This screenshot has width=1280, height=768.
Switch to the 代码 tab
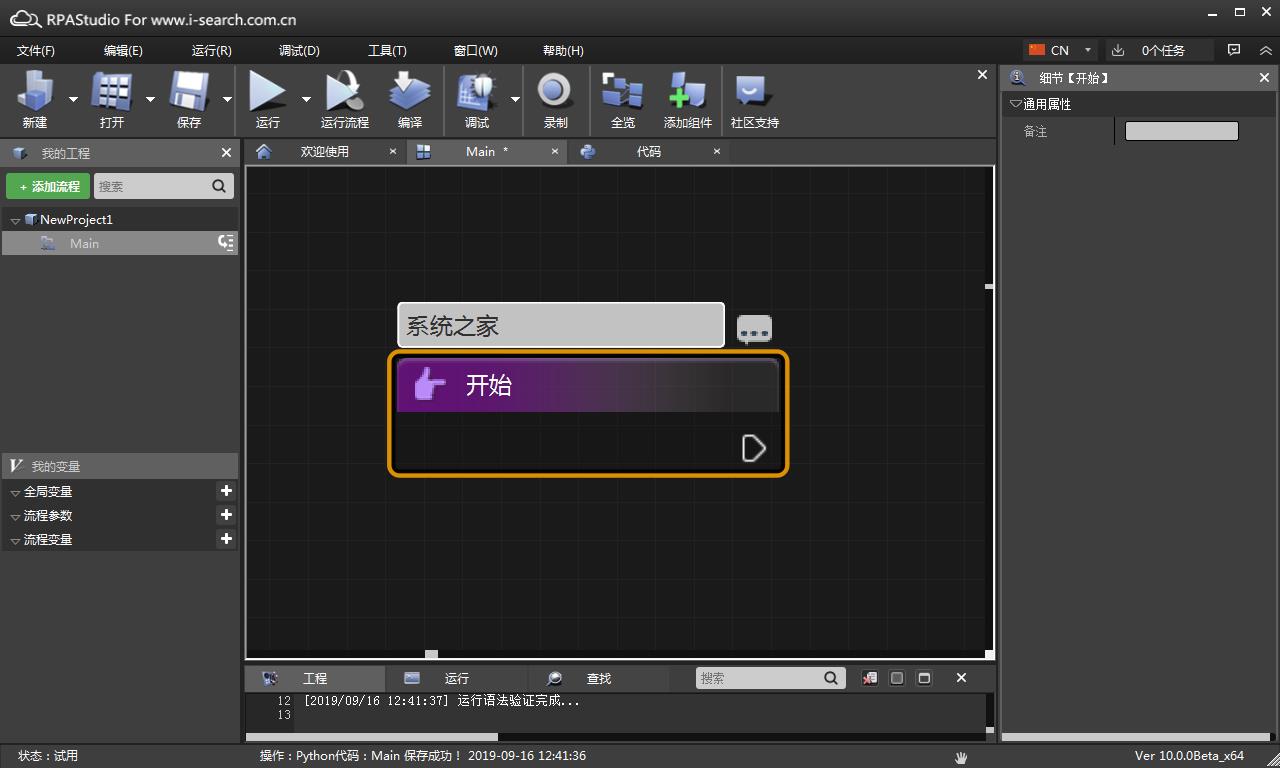tap(648, 151)
